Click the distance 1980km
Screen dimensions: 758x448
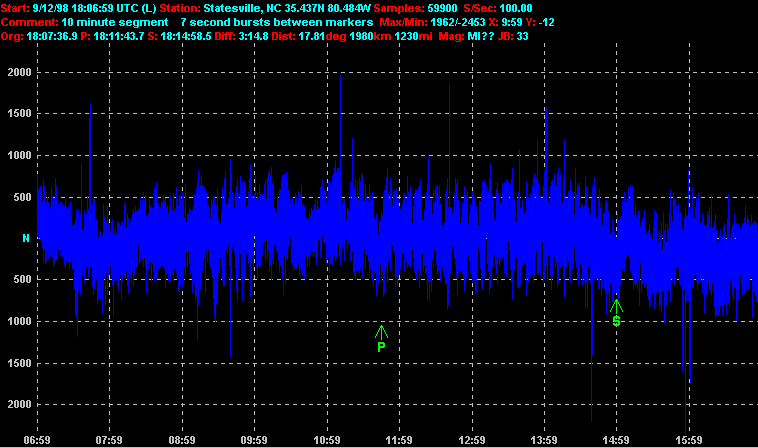point(370,36)
